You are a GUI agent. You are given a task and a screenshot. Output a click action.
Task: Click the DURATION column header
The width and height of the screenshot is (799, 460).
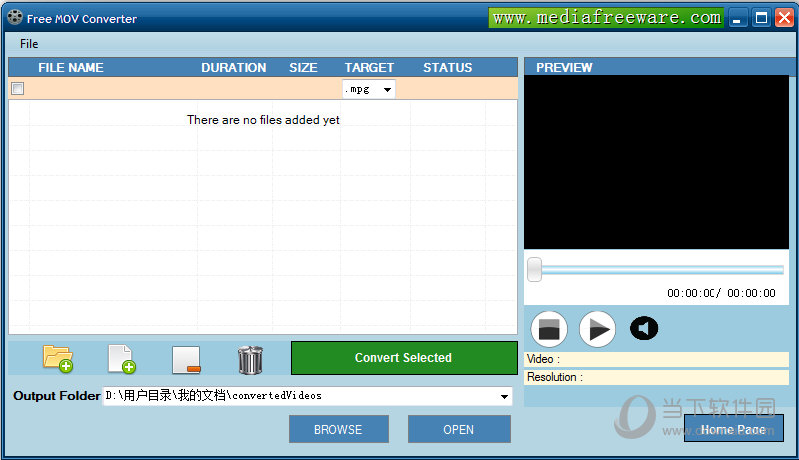point(234,68)
